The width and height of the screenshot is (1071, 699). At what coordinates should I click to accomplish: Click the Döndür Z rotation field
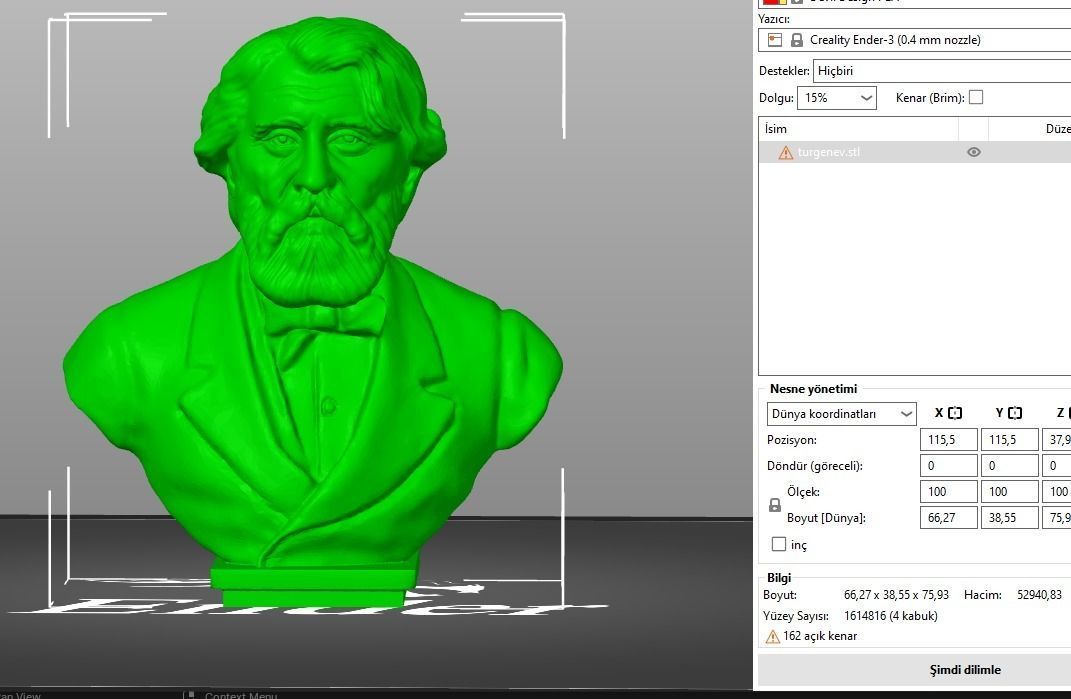(1057, 465)
